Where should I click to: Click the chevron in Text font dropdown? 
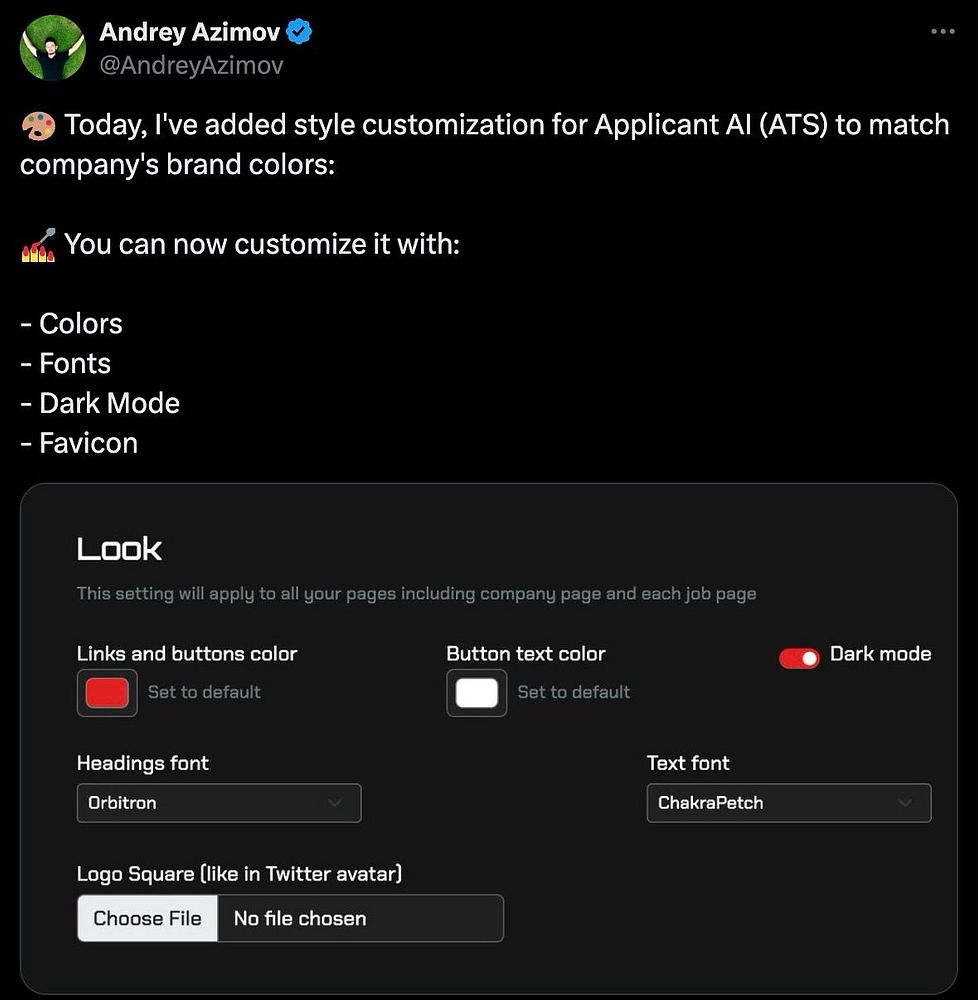click(905, 803)
